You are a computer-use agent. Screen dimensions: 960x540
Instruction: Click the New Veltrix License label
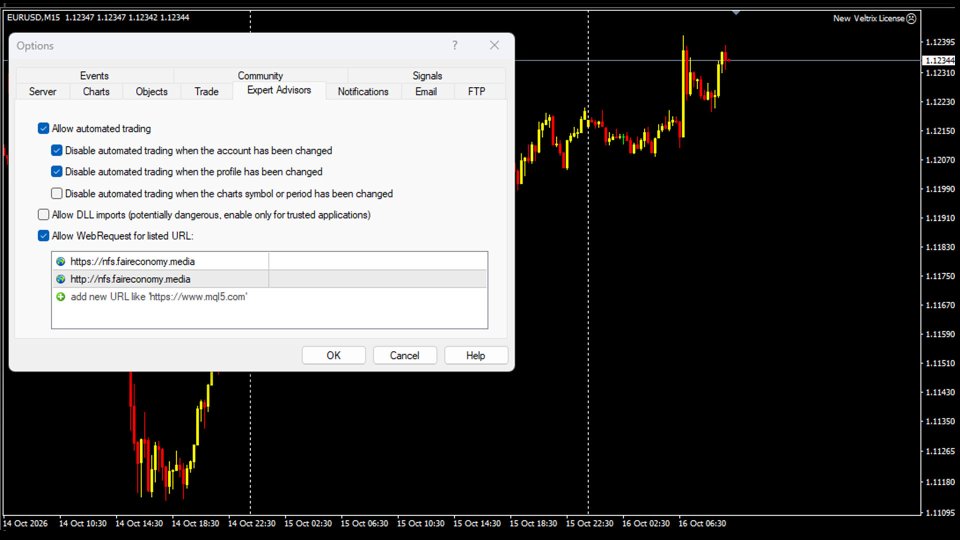868,18
